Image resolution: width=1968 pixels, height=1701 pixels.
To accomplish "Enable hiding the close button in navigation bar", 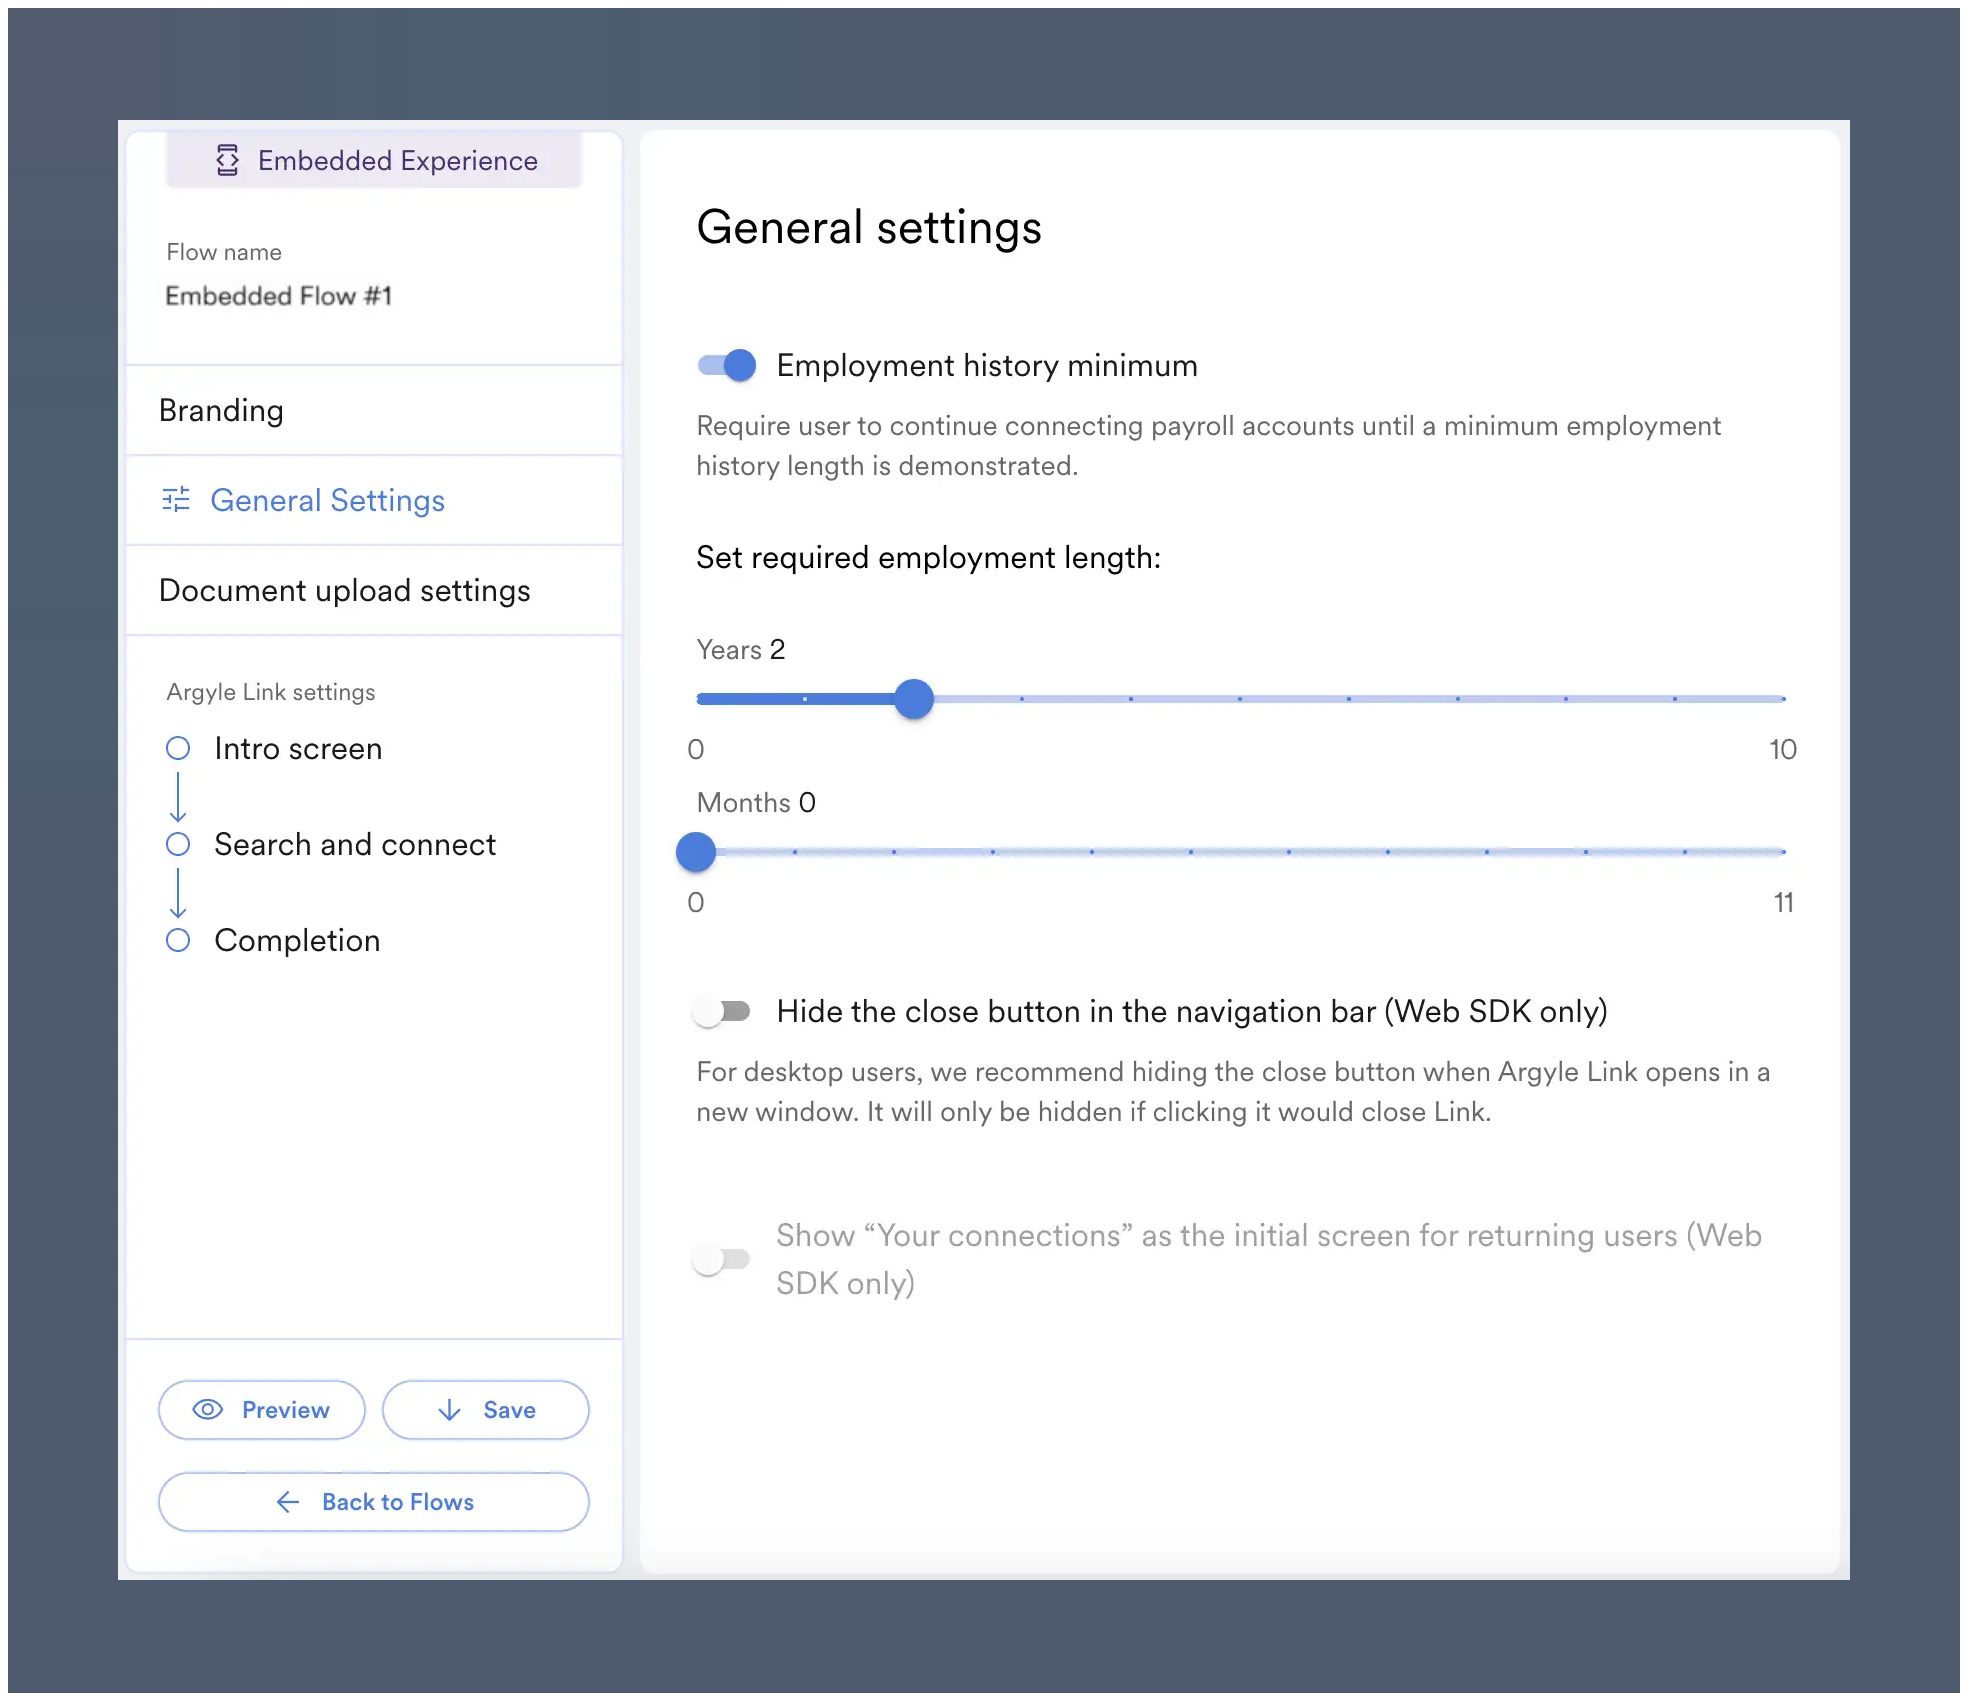I will coord(722,1012).
